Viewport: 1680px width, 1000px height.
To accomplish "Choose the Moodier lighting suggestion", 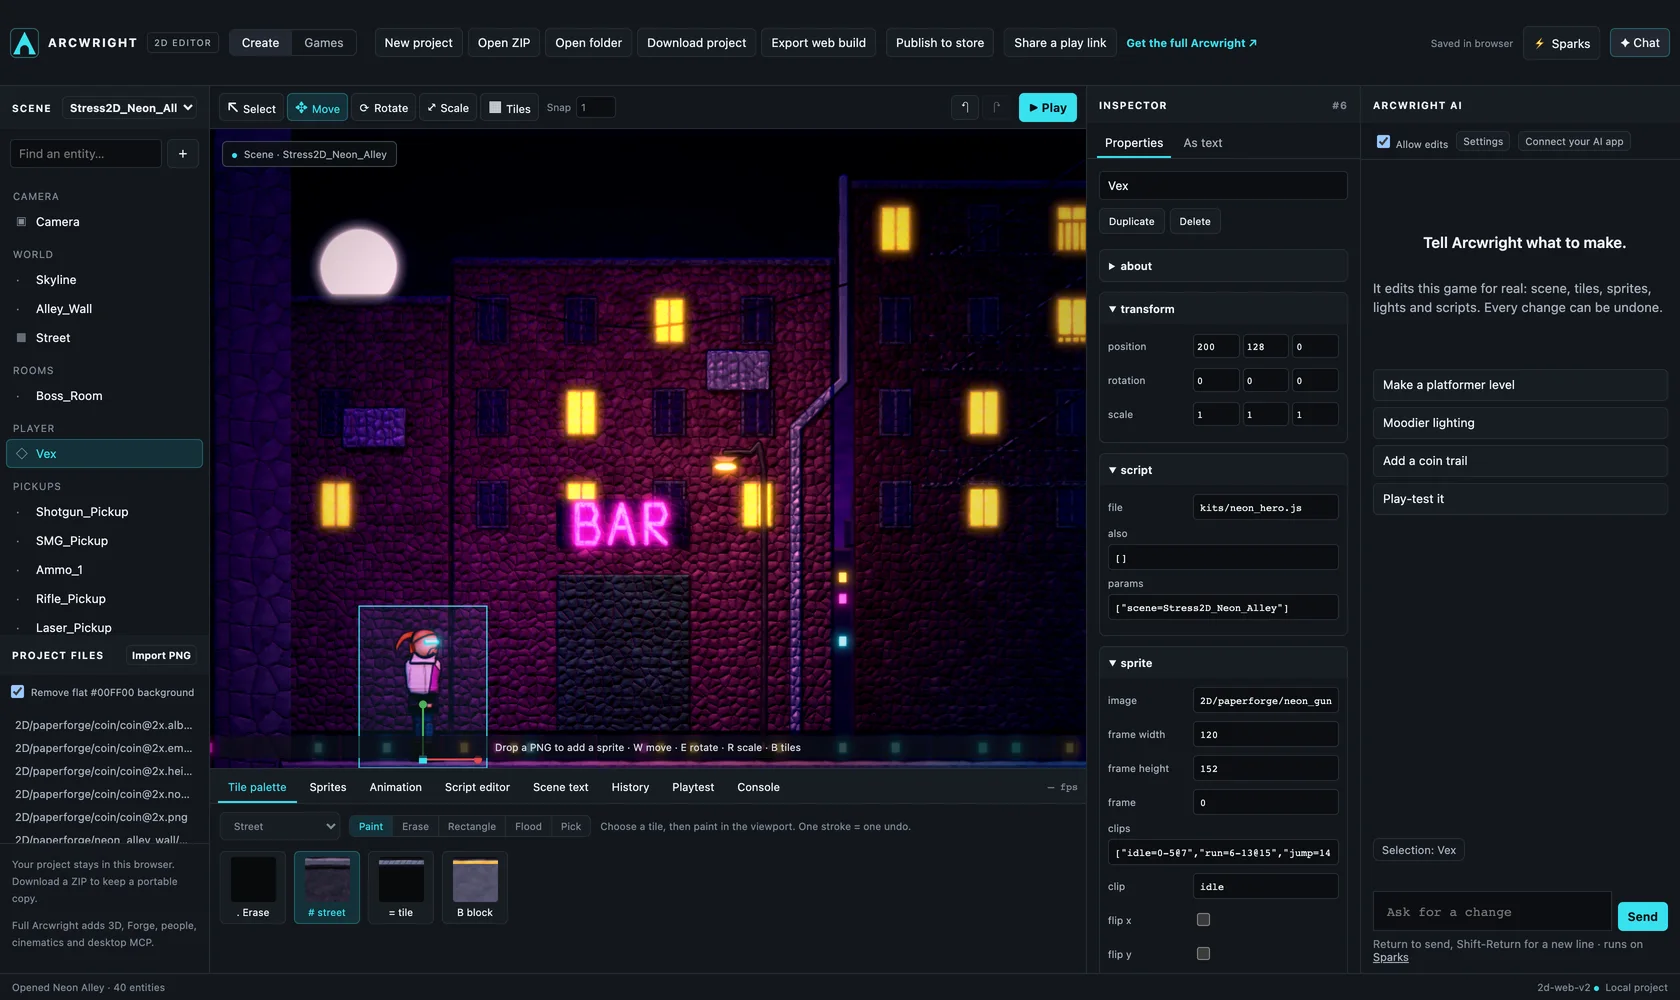I will click(1520, 423).
